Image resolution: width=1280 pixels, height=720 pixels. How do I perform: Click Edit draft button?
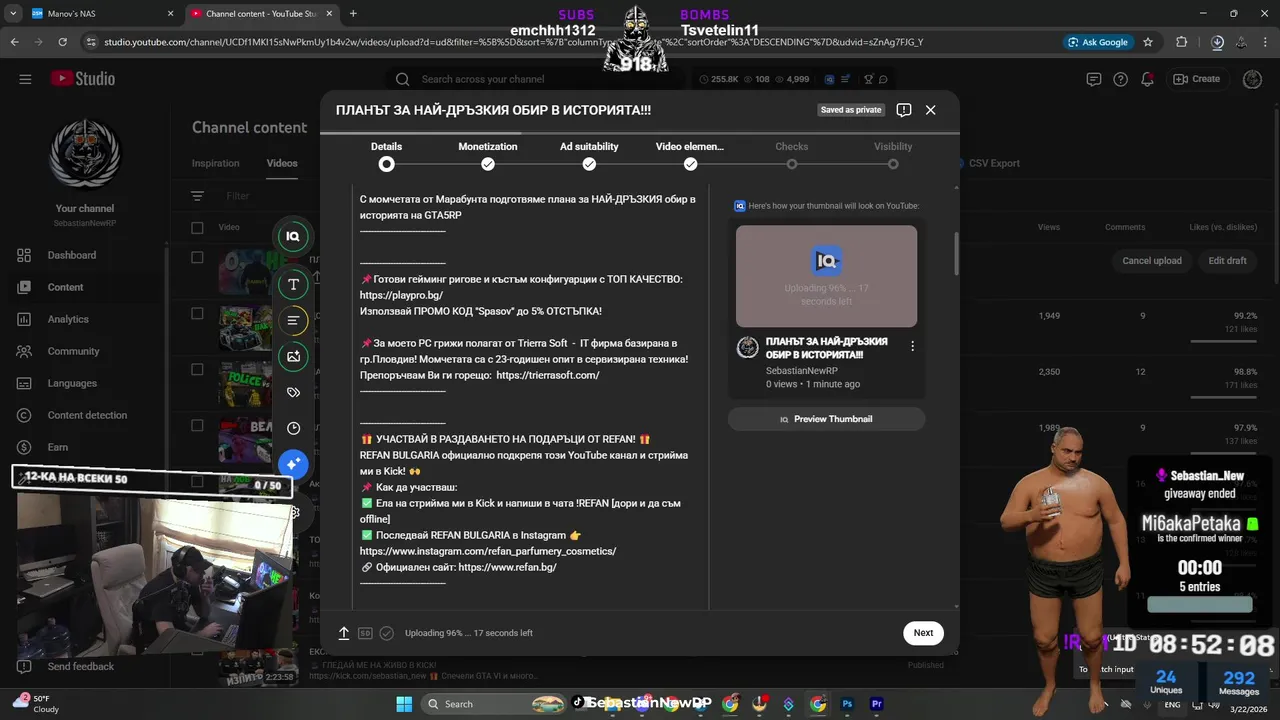tap(1227, 261)
